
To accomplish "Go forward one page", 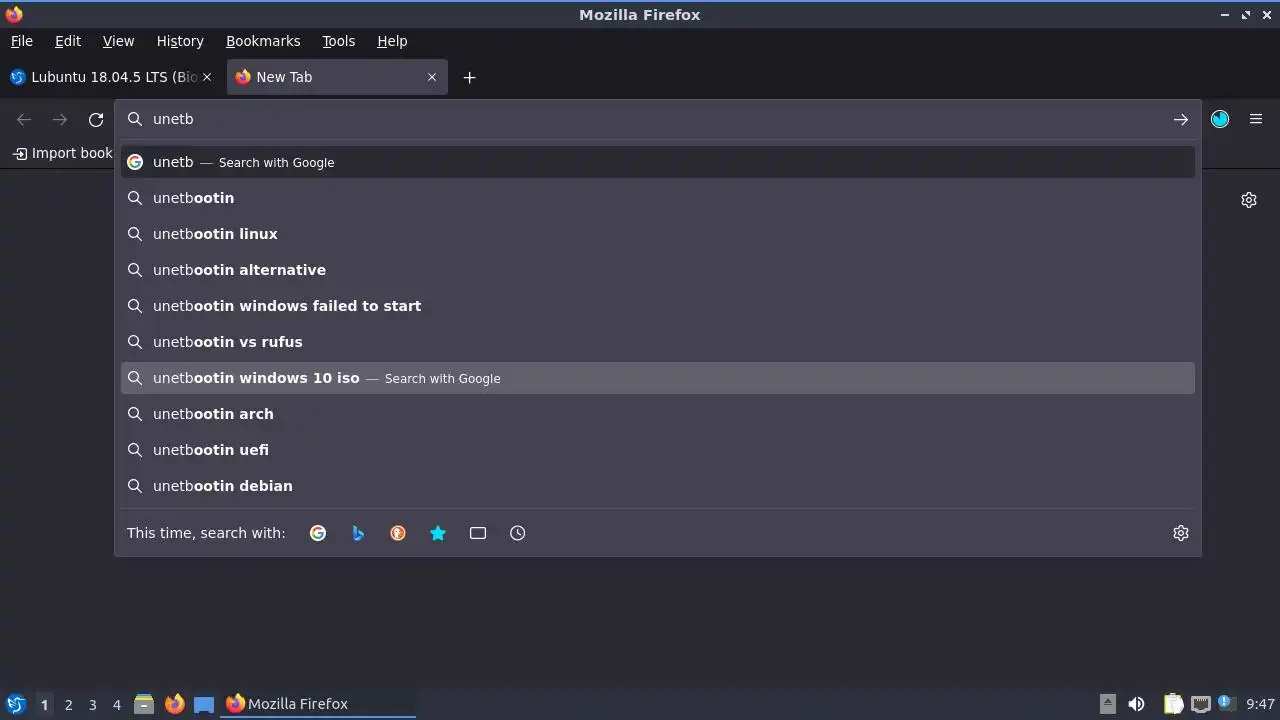I will (60, 119).
